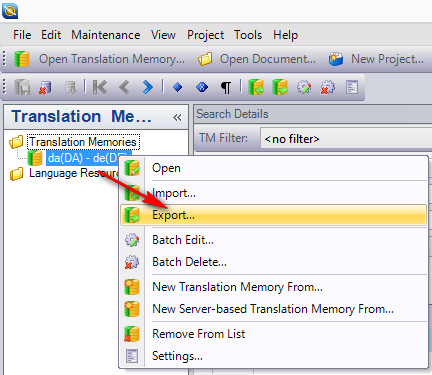432x375 pixels.
Task: Open the Project menu
Action: click(x=205, y=35)
